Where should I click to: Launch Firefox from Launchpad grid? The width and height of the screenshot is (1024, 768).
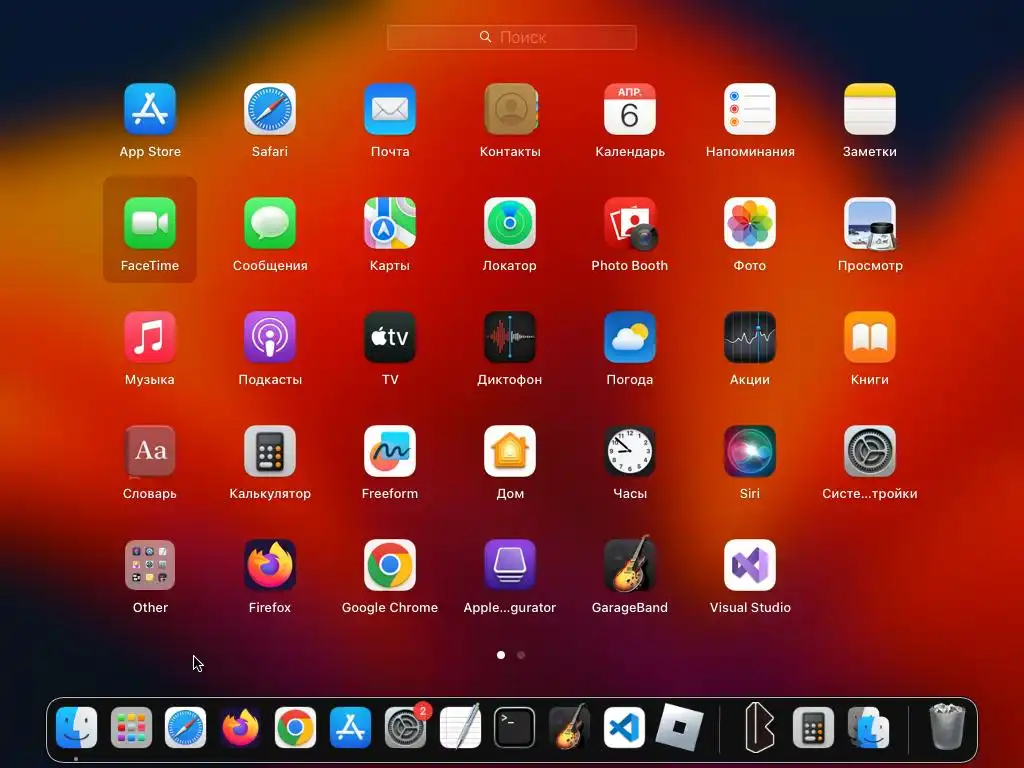[270, 565]
